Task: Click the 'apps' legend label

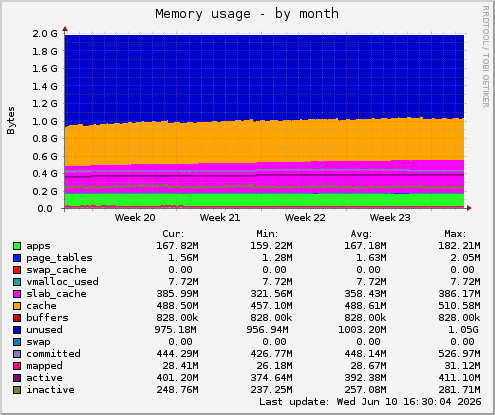Action: [x=39, y=246]
